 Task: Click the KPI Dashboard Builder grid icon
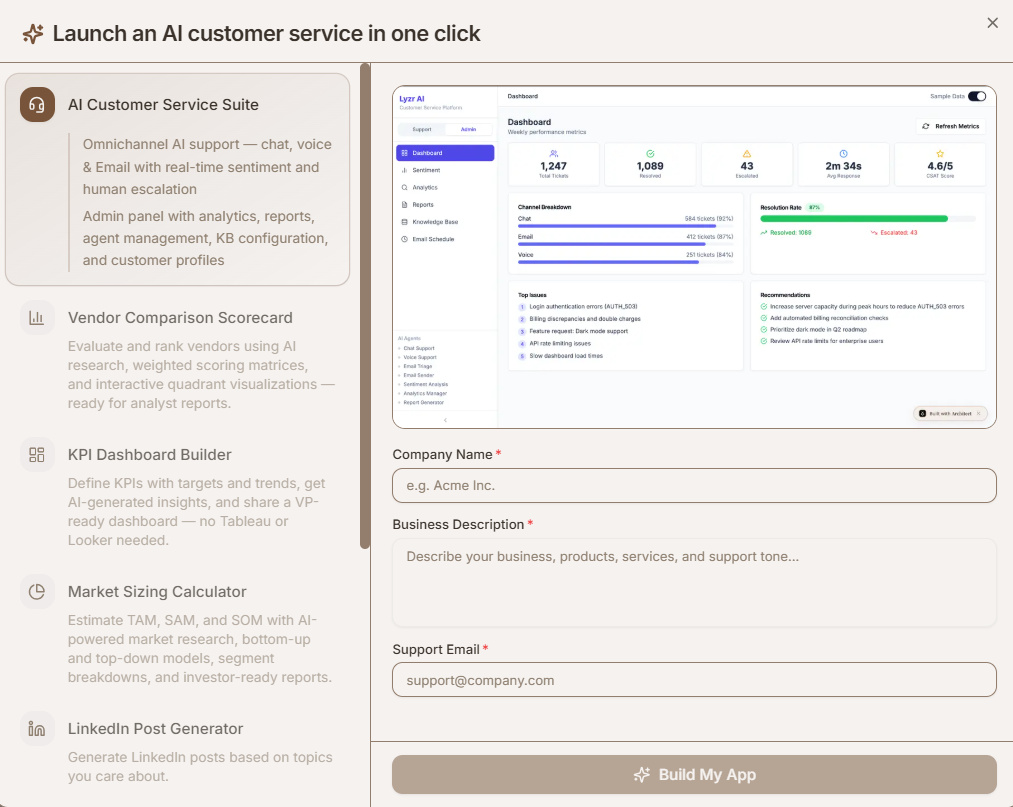pos(37,455)
